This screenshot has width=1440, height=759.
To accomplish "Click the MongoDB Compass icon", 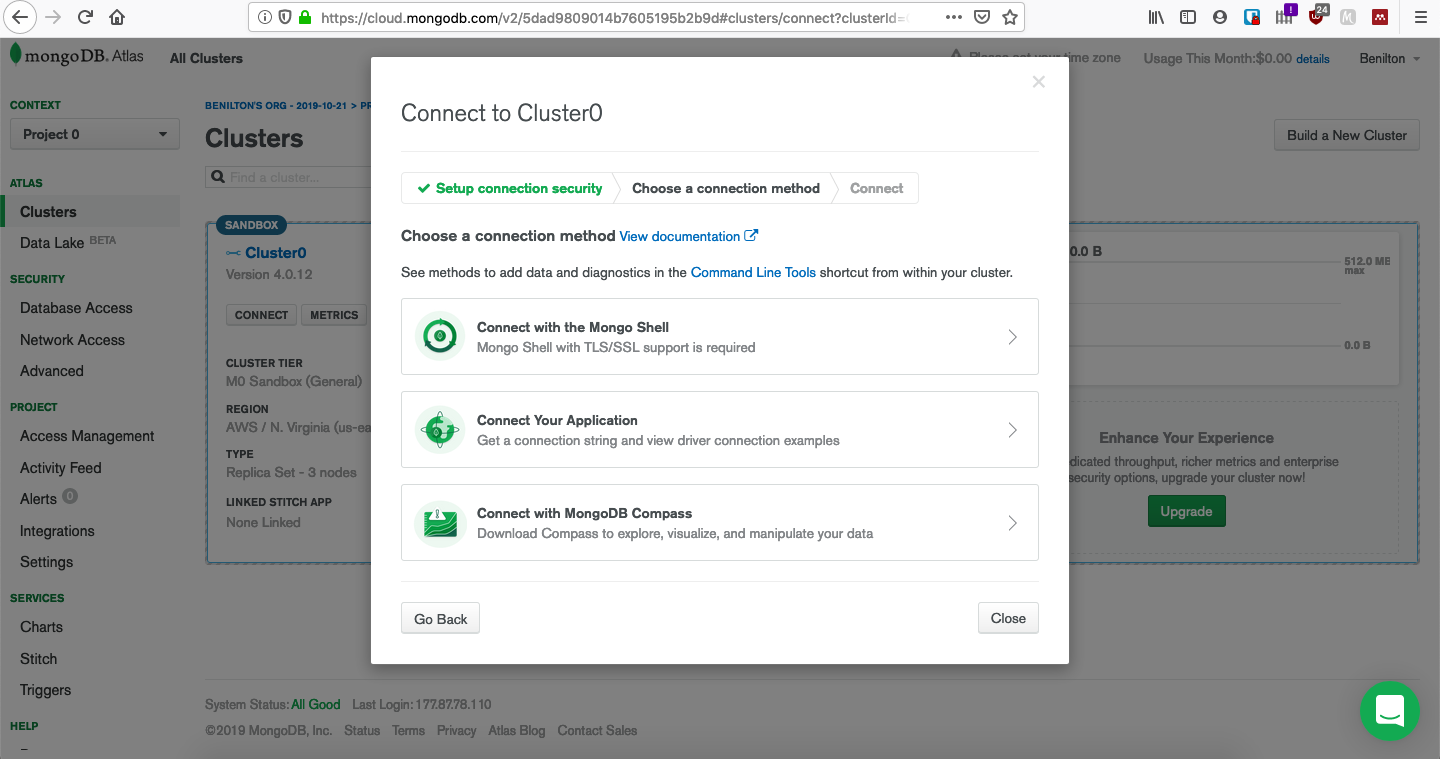I will click(439, 522).
